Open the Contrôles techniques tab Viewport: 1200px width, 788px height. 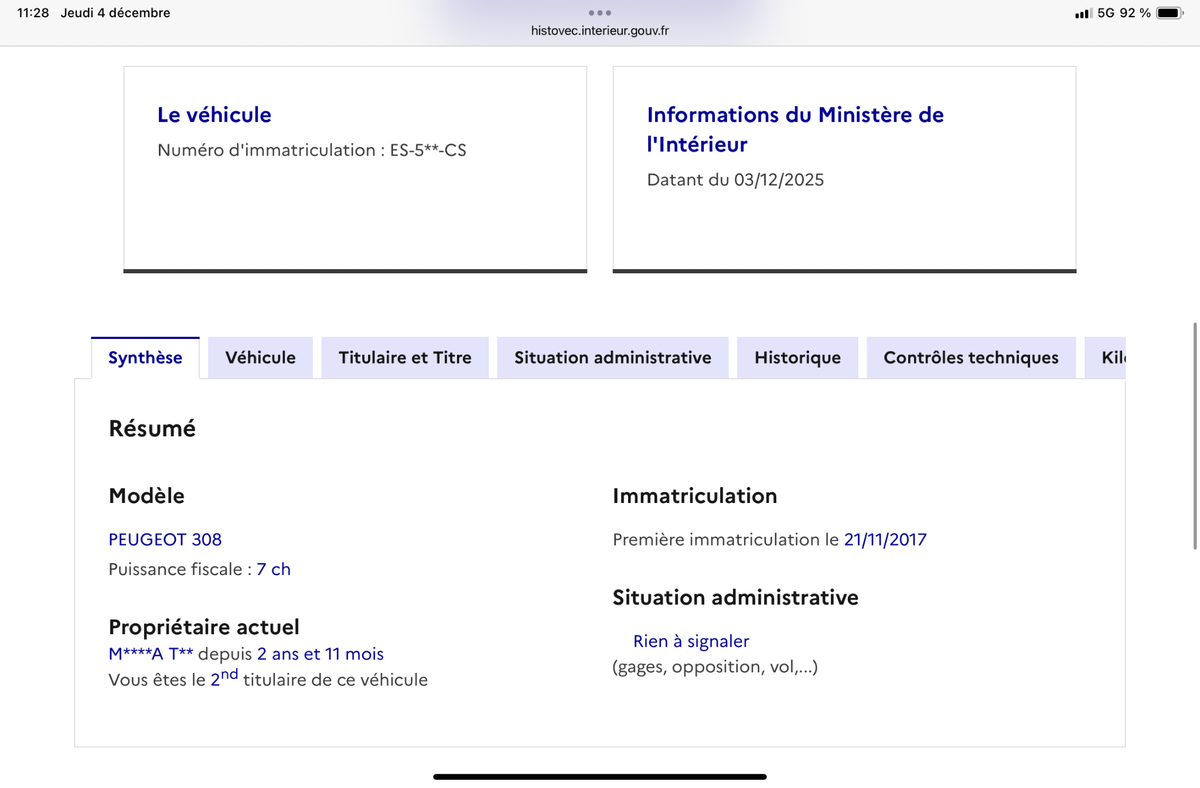point(971,358)
